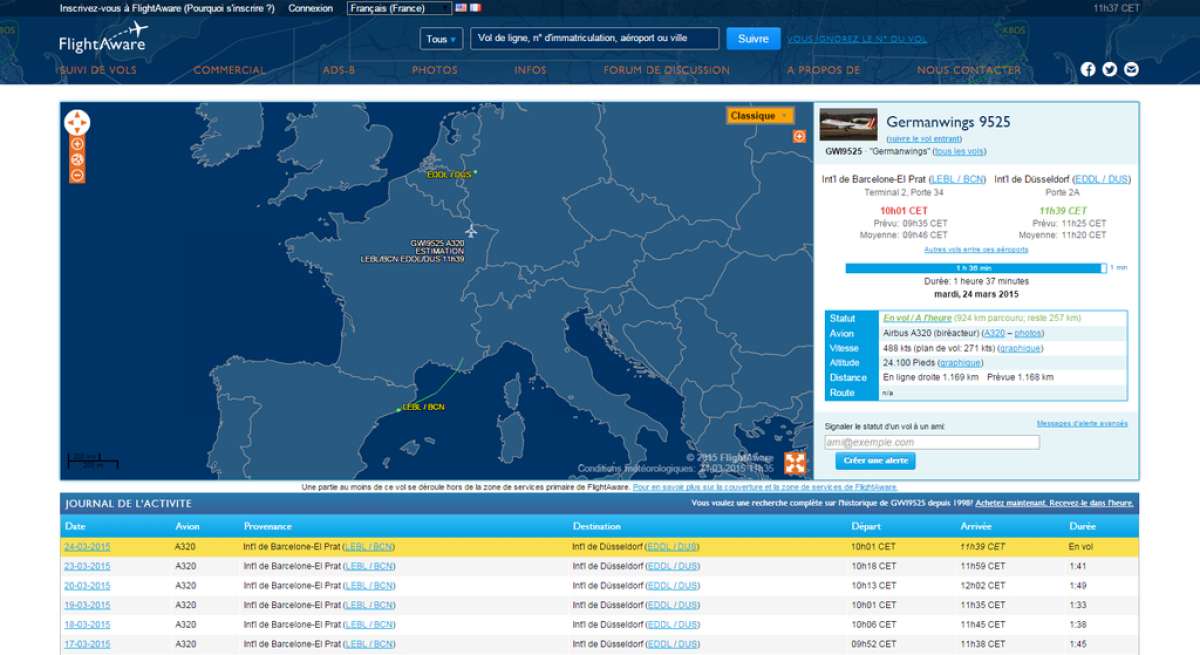
Task: Open the Photos menu
Action: (x=435, y=70)
